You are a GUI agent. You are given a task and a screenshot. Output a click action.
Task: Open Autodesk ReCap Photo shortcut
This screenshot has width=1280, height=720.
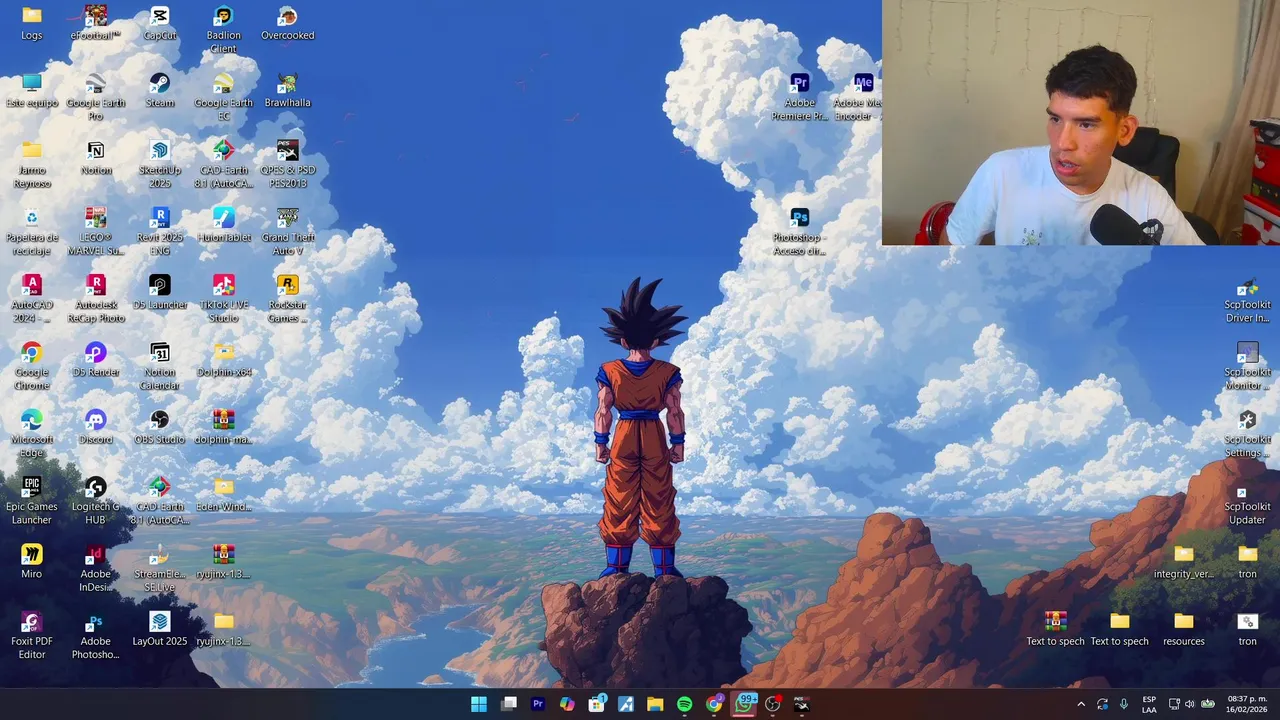tap(96, 298)
